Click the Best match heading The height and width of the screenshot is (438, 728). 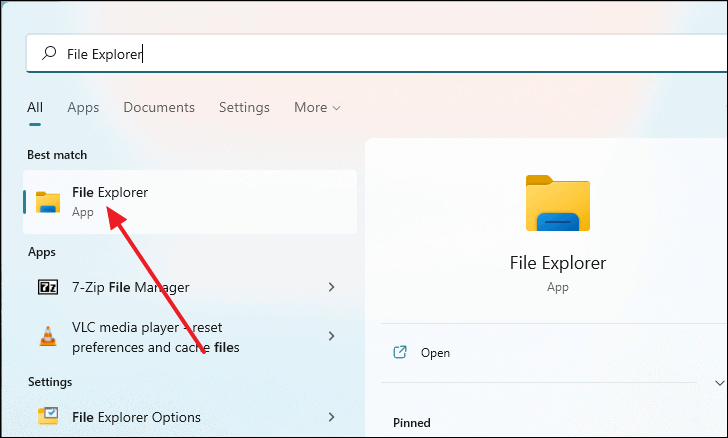click(57, 155)
